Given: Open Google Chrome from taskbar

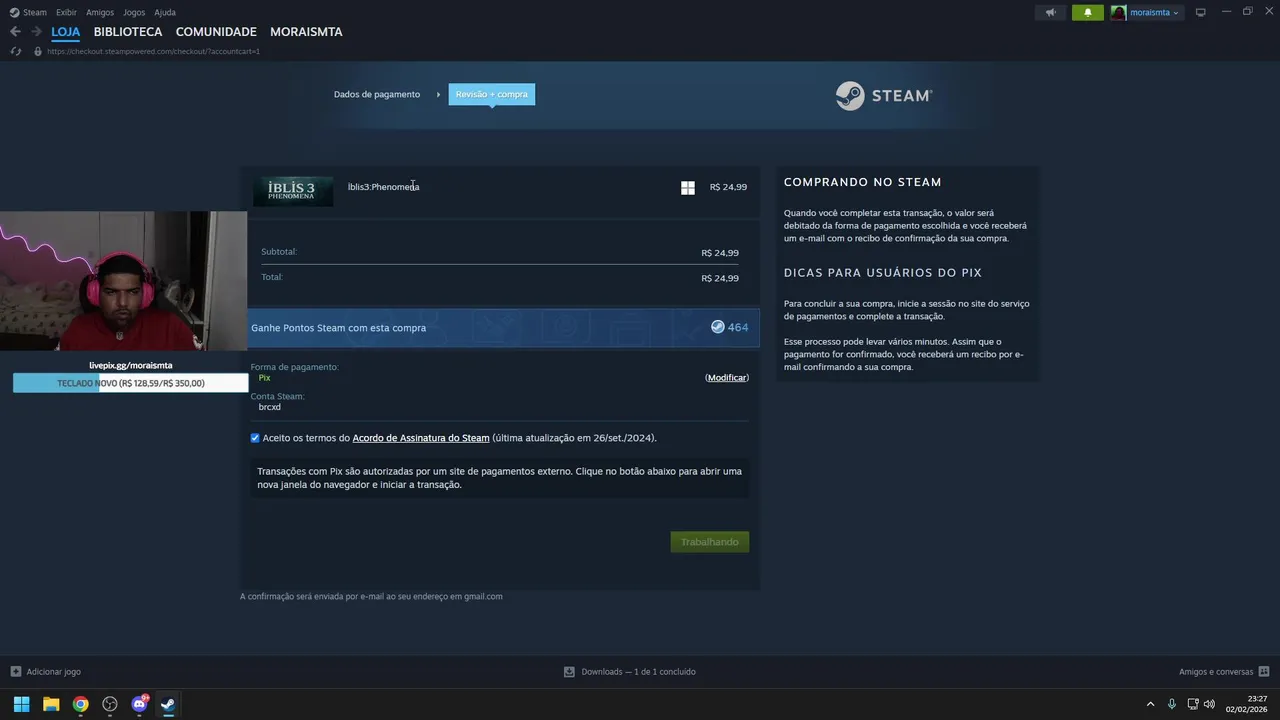Looking at the screenshot, I should coord(80,704).
